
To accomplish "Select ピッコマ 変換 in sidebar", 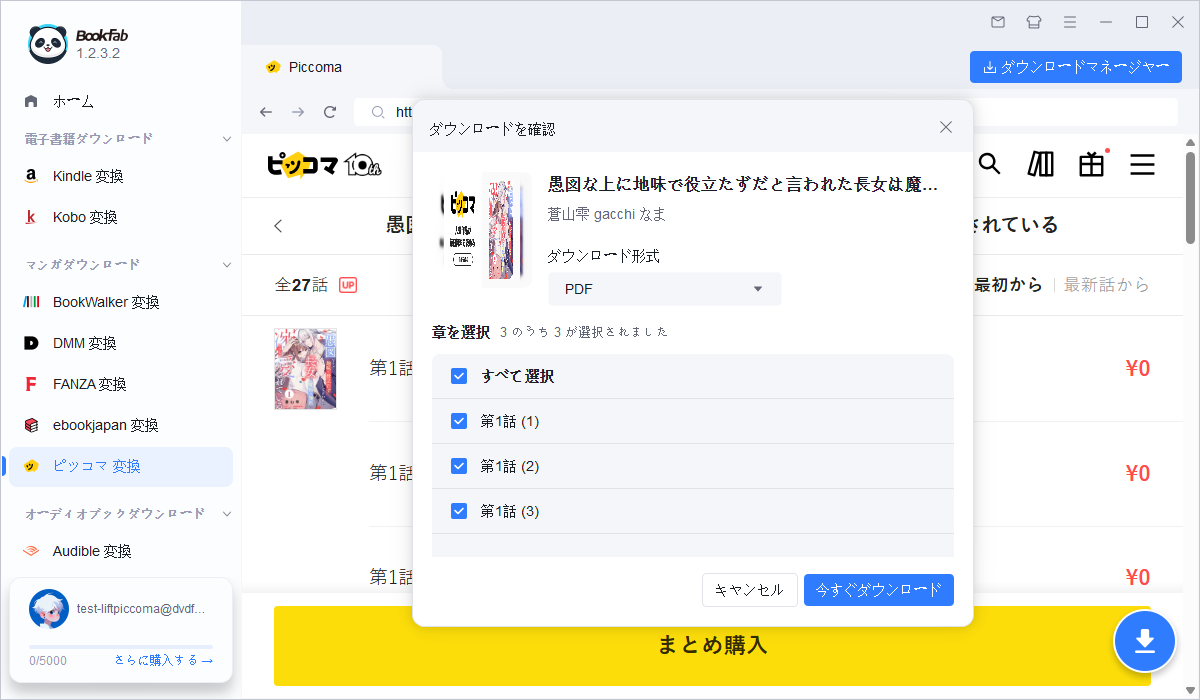I will pos(121,466).
